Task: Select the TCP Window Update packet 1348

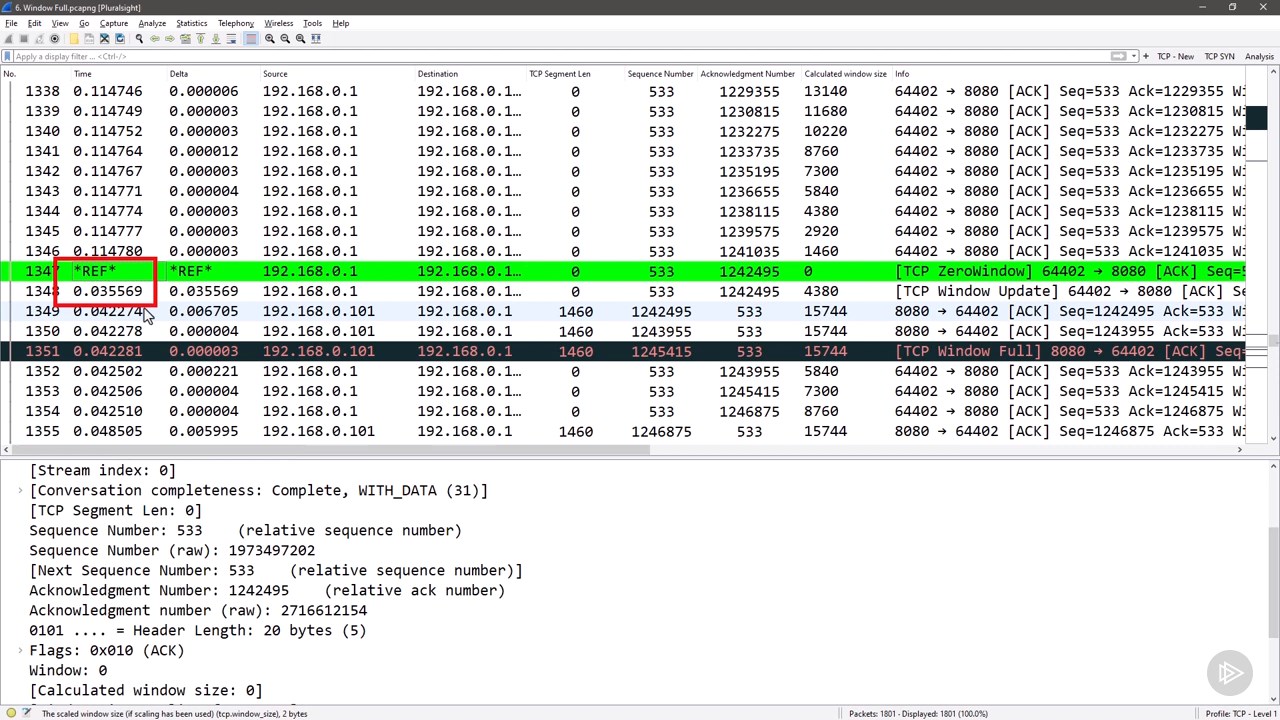Action: click(x=624, y=291)
